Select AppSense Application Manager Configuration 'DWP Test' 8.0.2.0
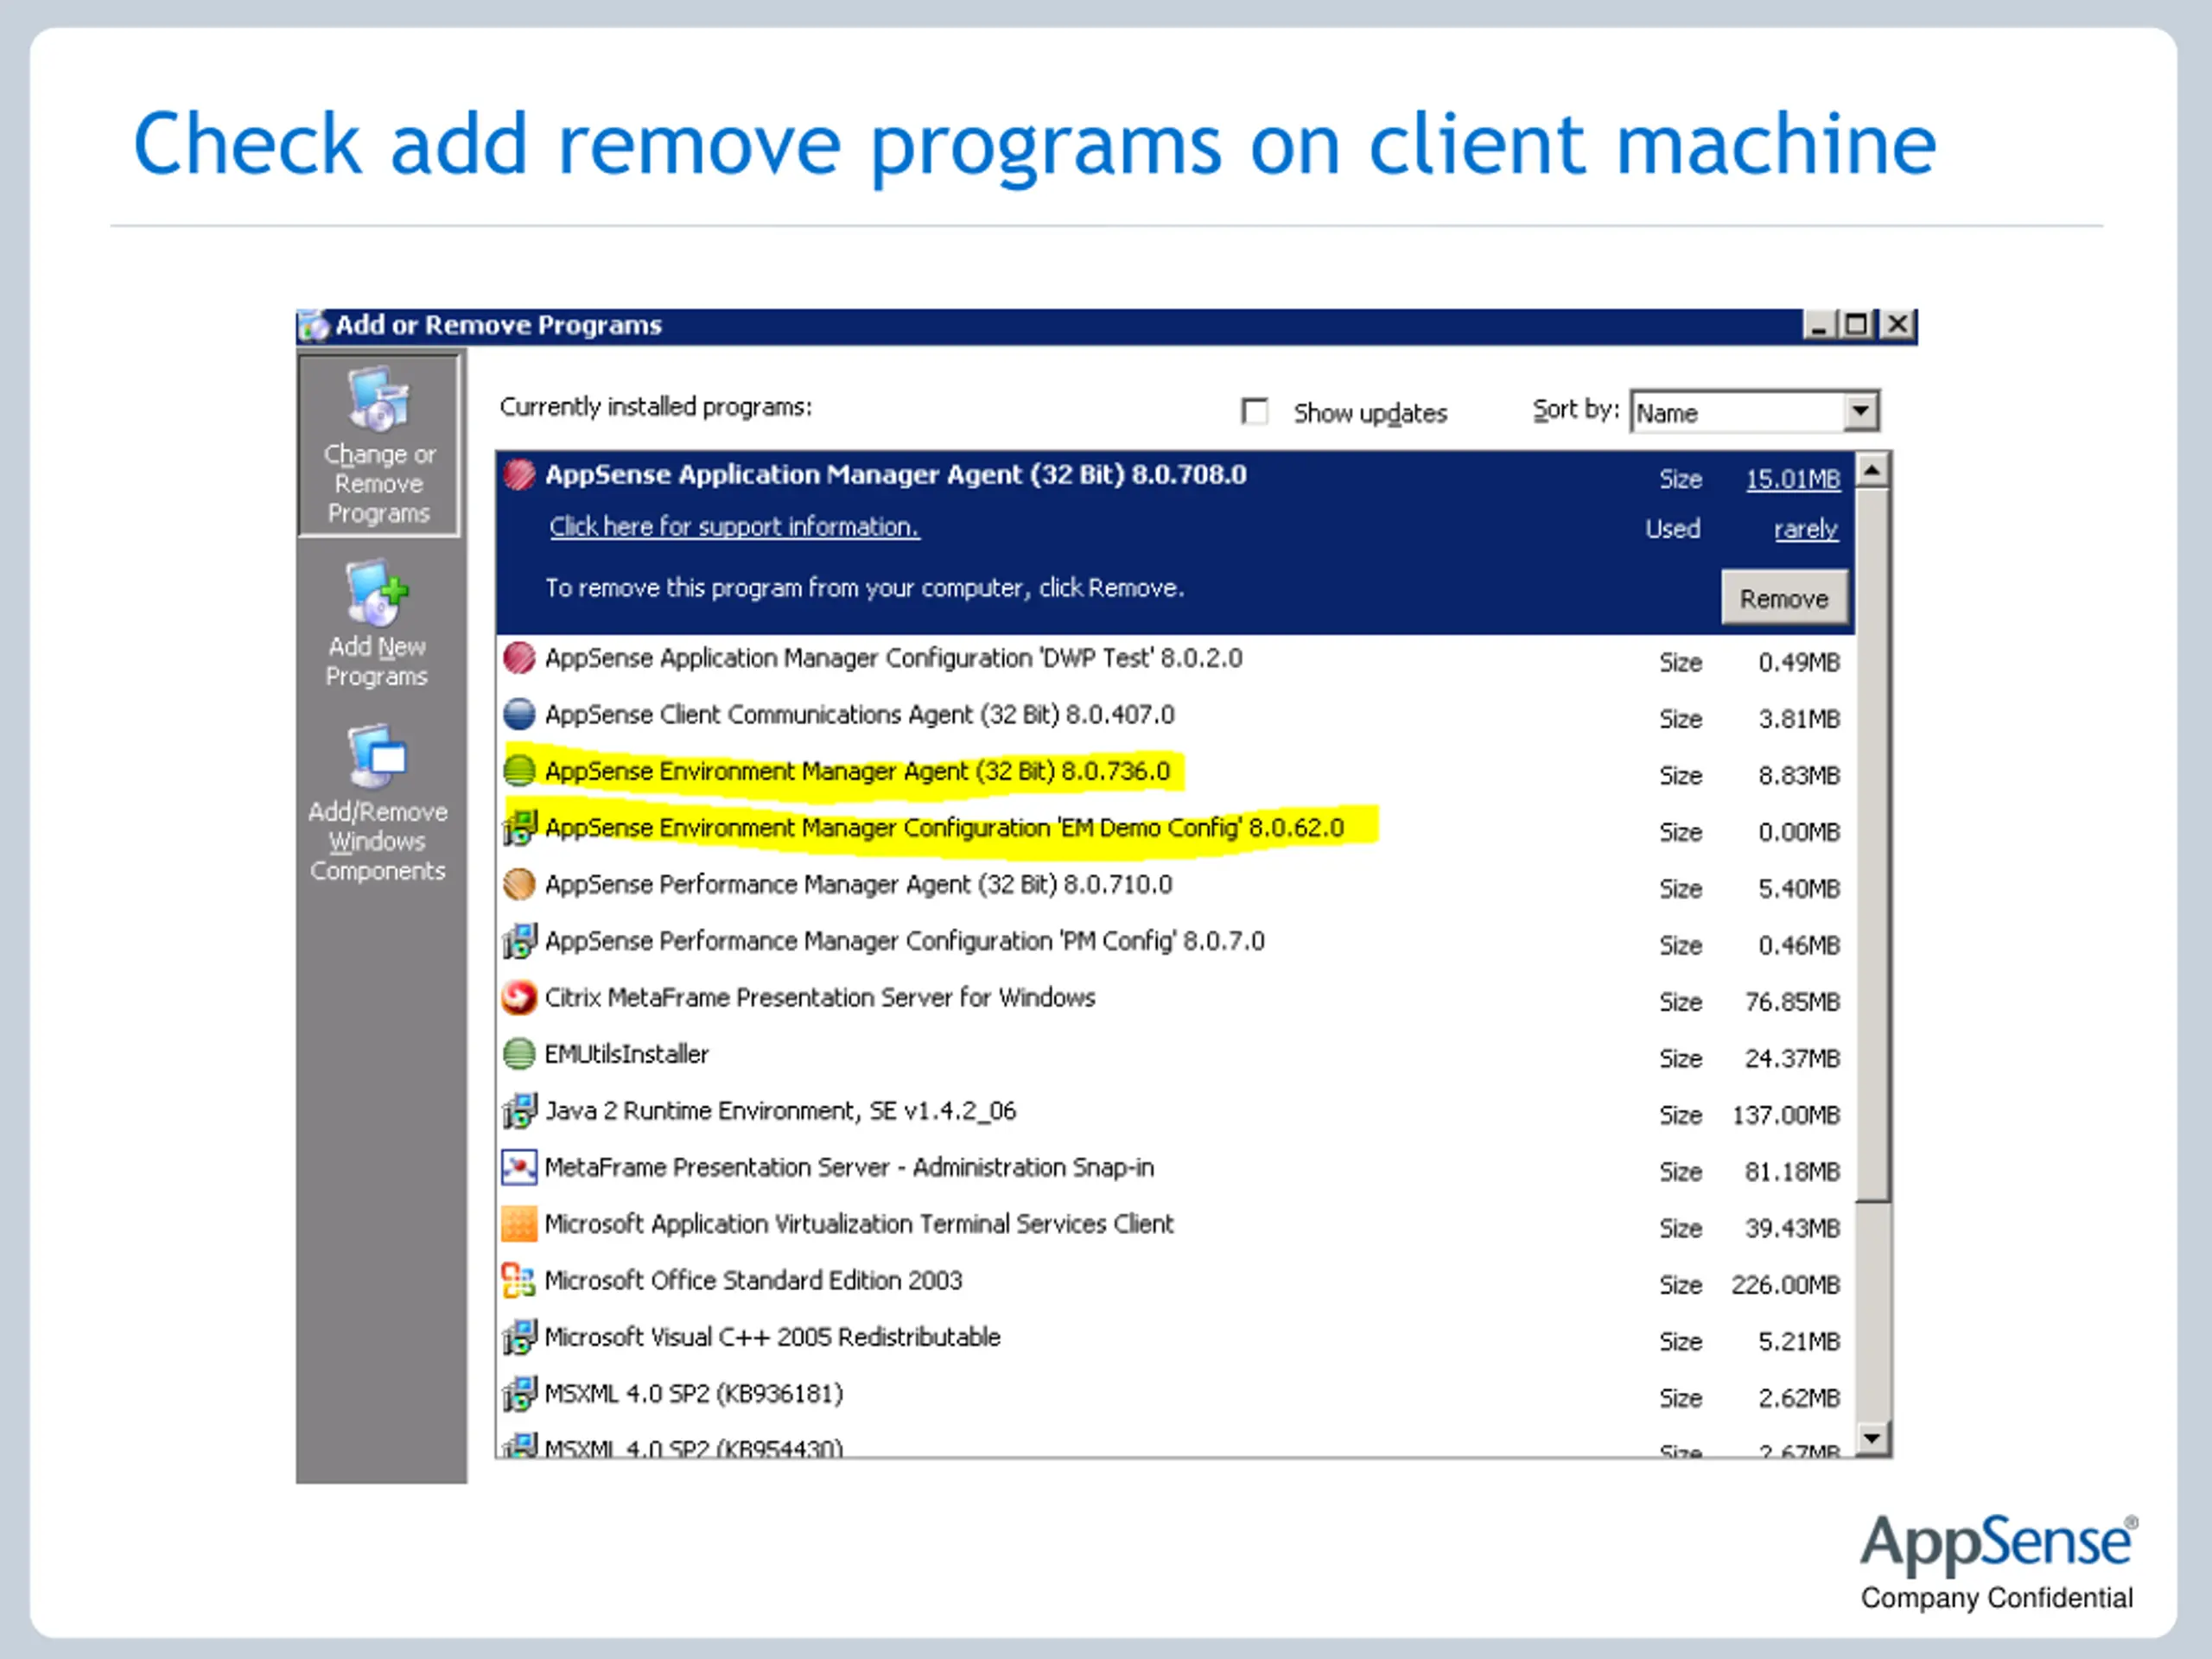Screen dimensions: 2212x1659 (x=1176, y=660)
